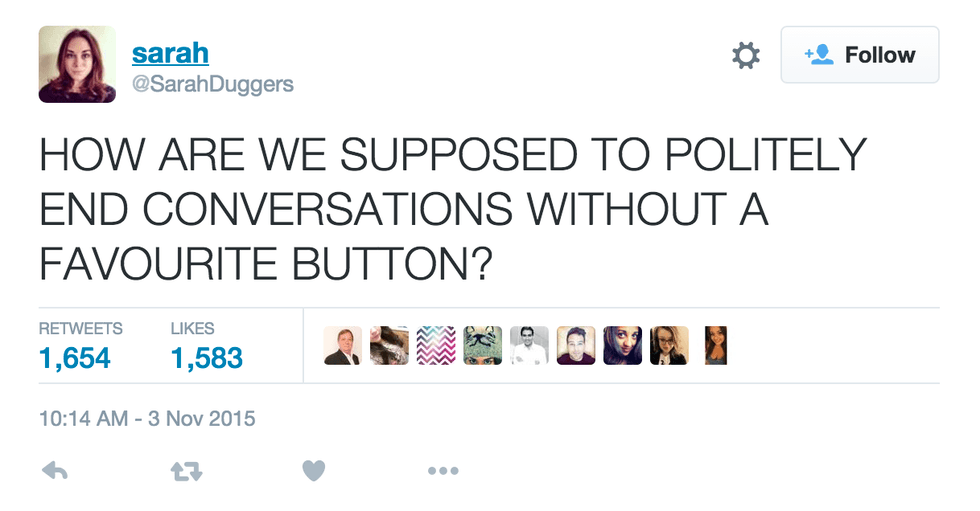View the 1,654 retweets list
The height and width of the screenshot is (511, 980).
pos(75,357)
